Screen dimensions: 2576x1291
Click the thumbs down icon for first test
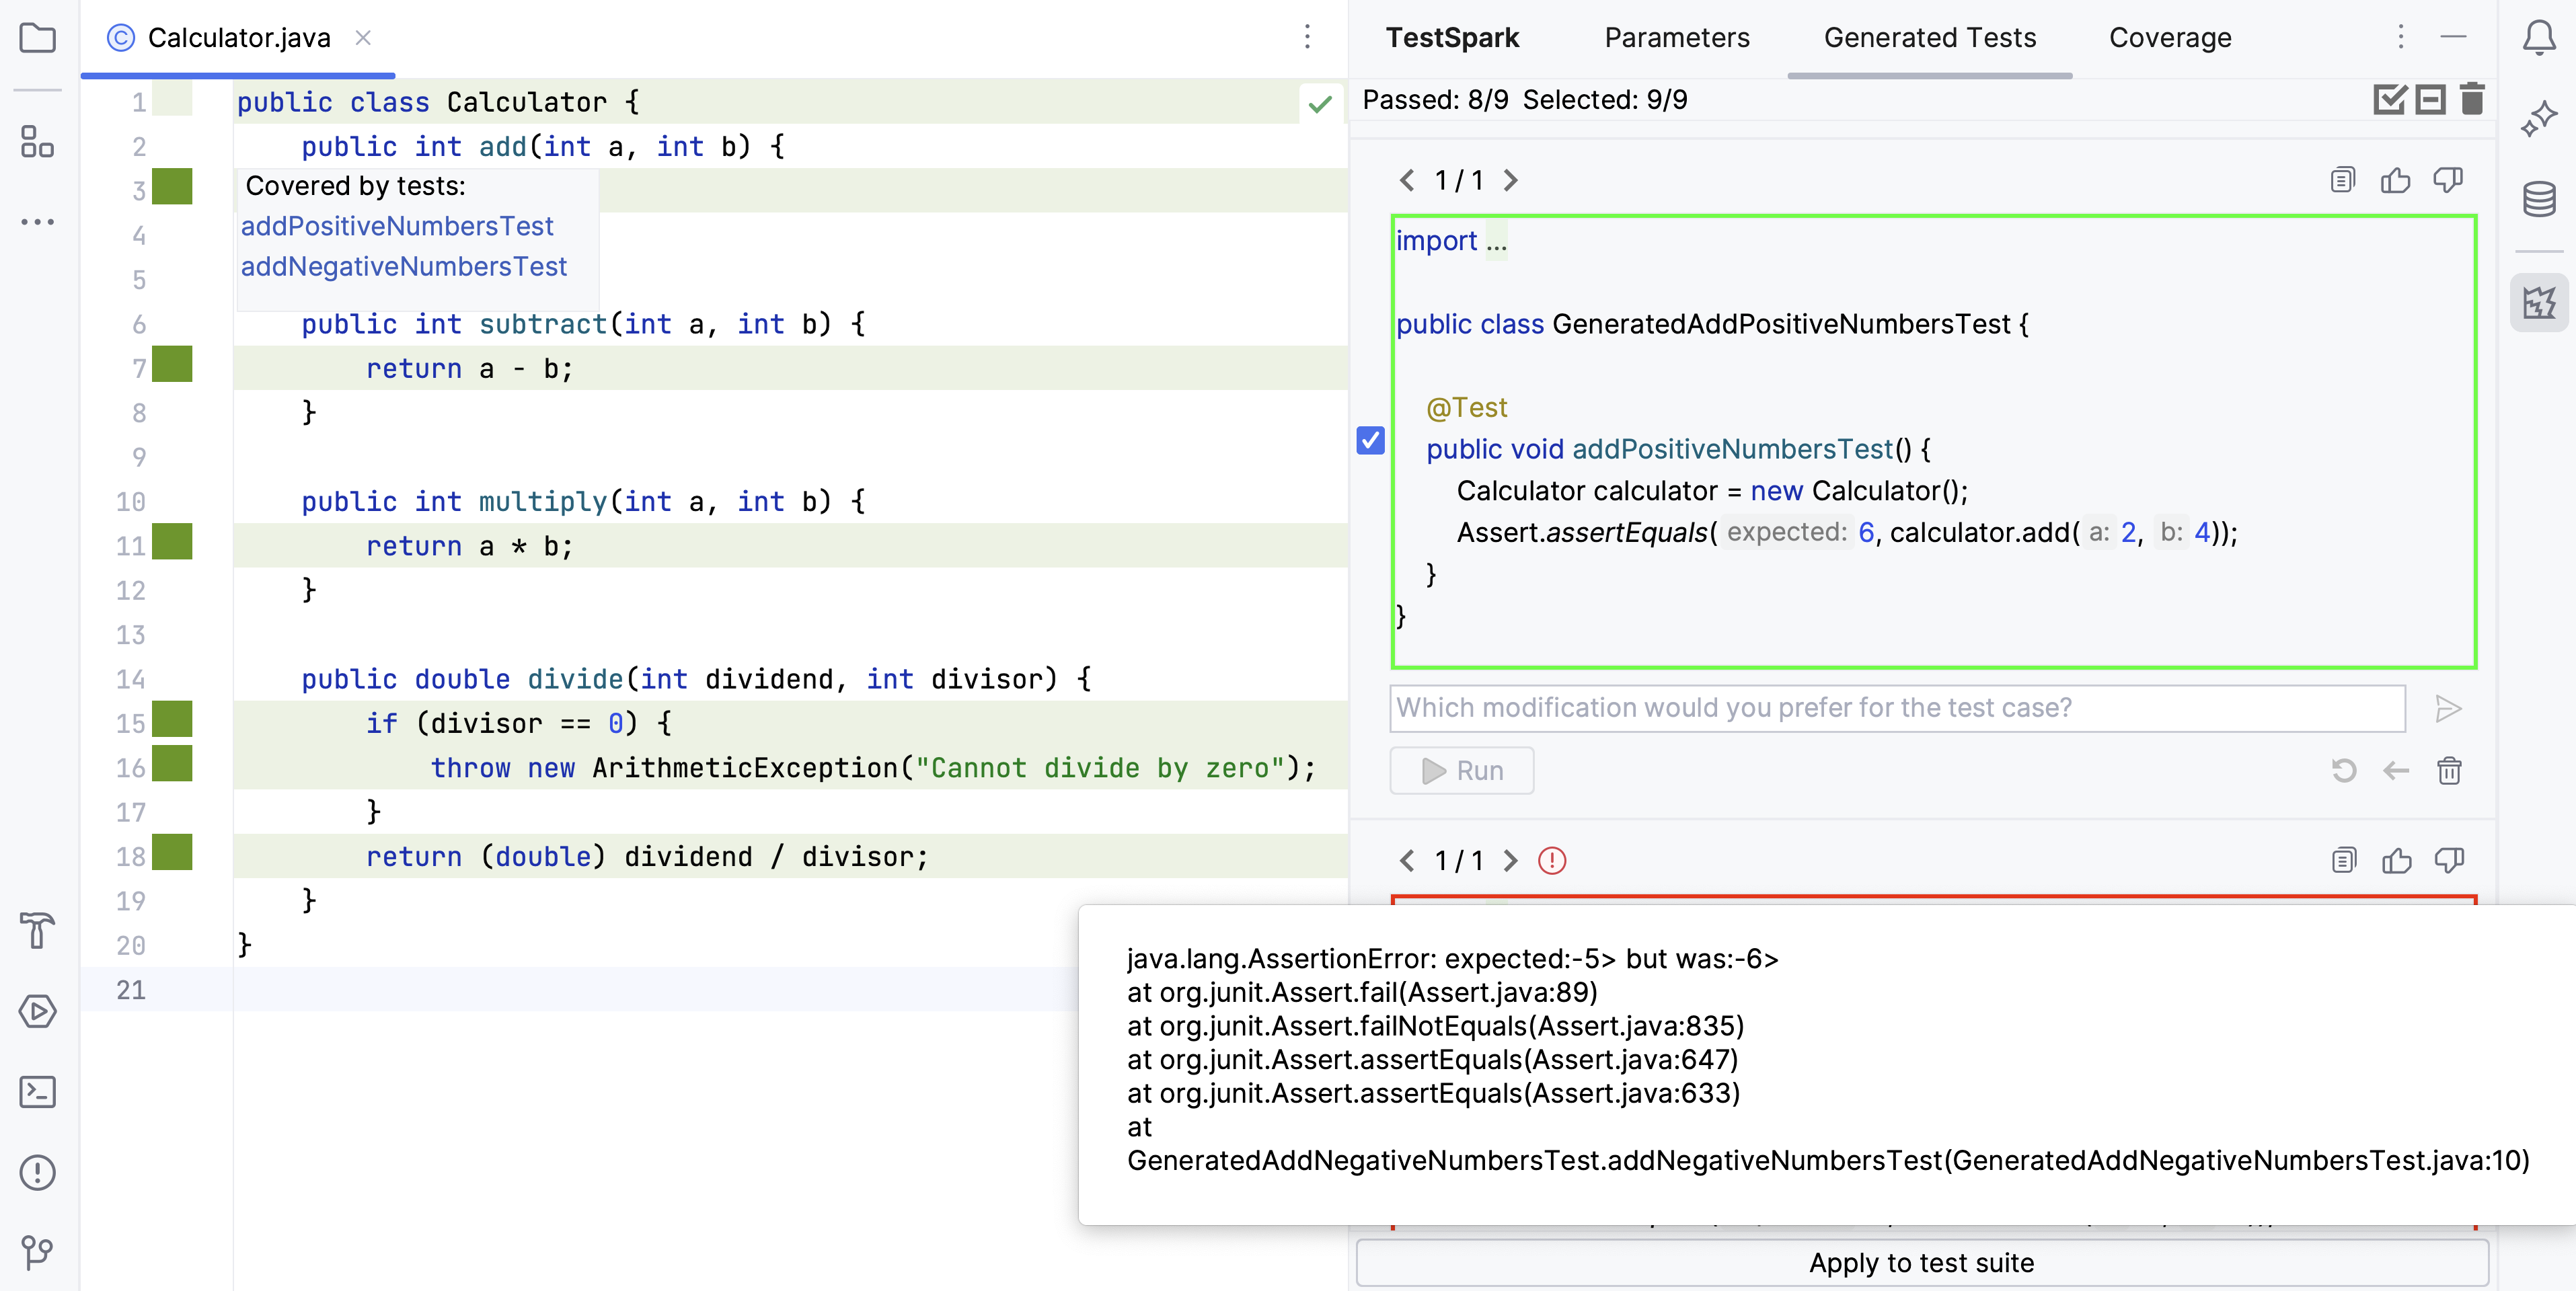coord(2447,180)
